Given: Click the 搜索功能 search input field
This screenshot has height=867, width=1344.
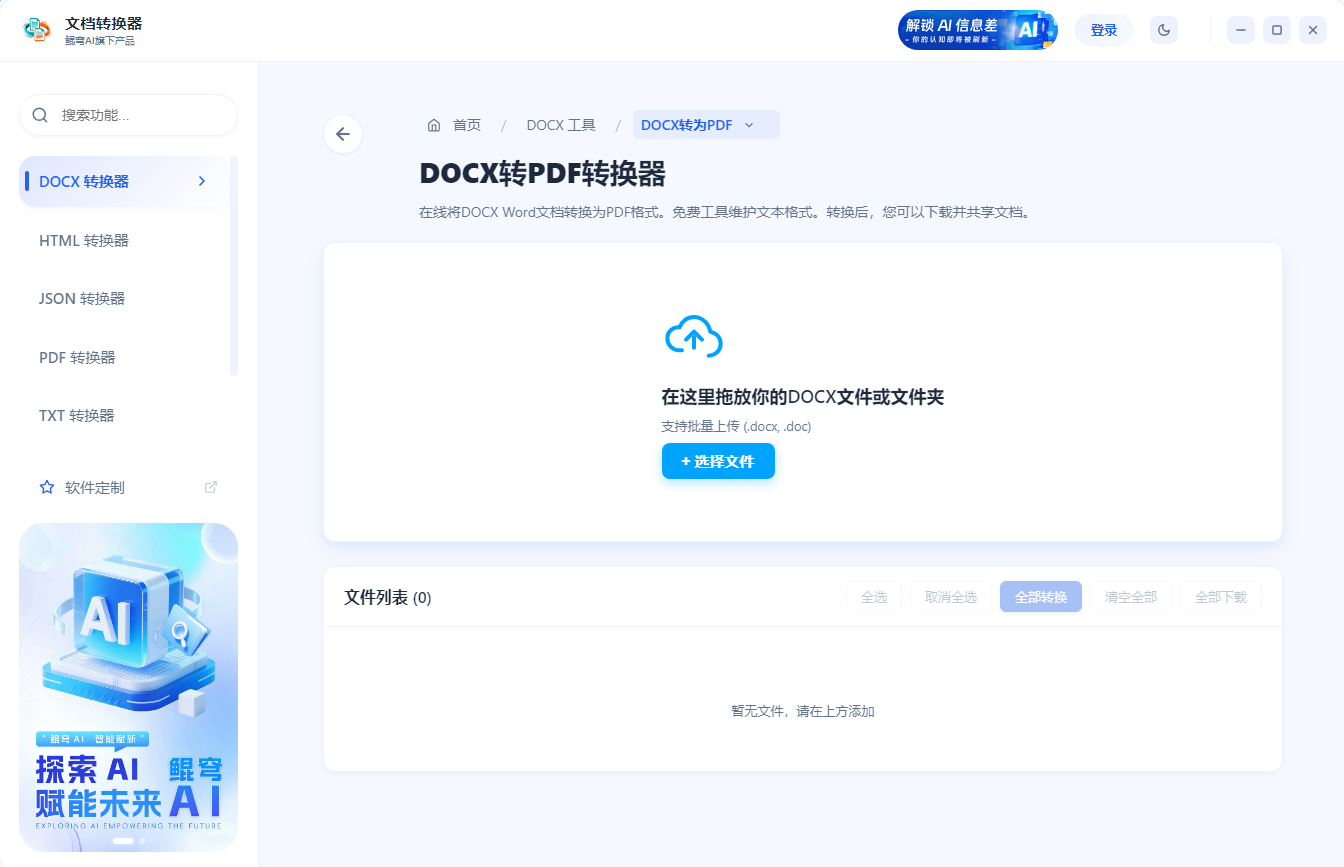Looking at the screenshot, I should (x=128, y=115).
